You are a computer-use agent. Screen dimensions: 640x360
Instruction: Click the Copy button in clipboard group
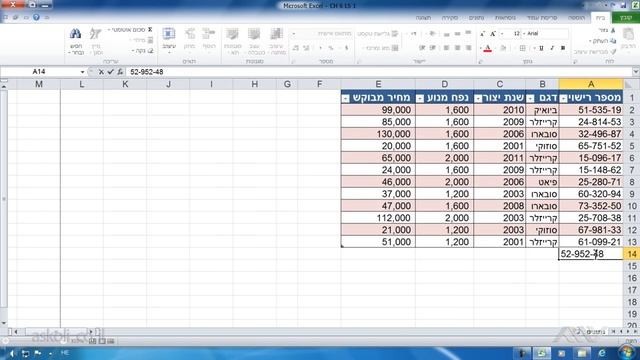[x=604, y=41]
